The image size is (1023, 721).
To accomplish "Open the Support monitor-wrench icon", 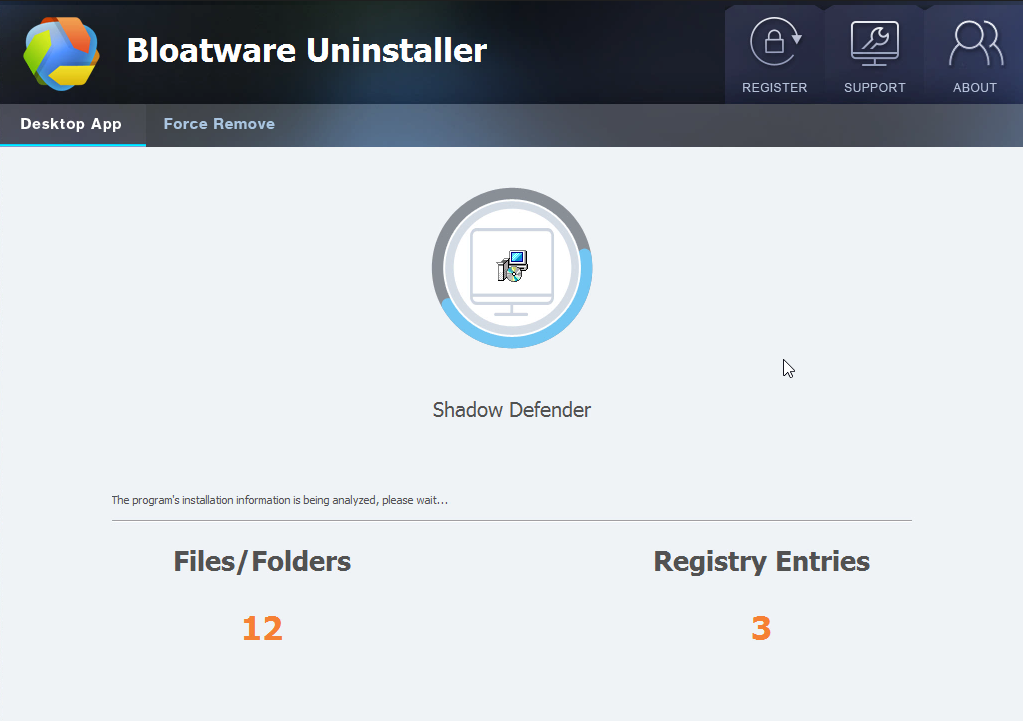I will [x=875, y=43].
